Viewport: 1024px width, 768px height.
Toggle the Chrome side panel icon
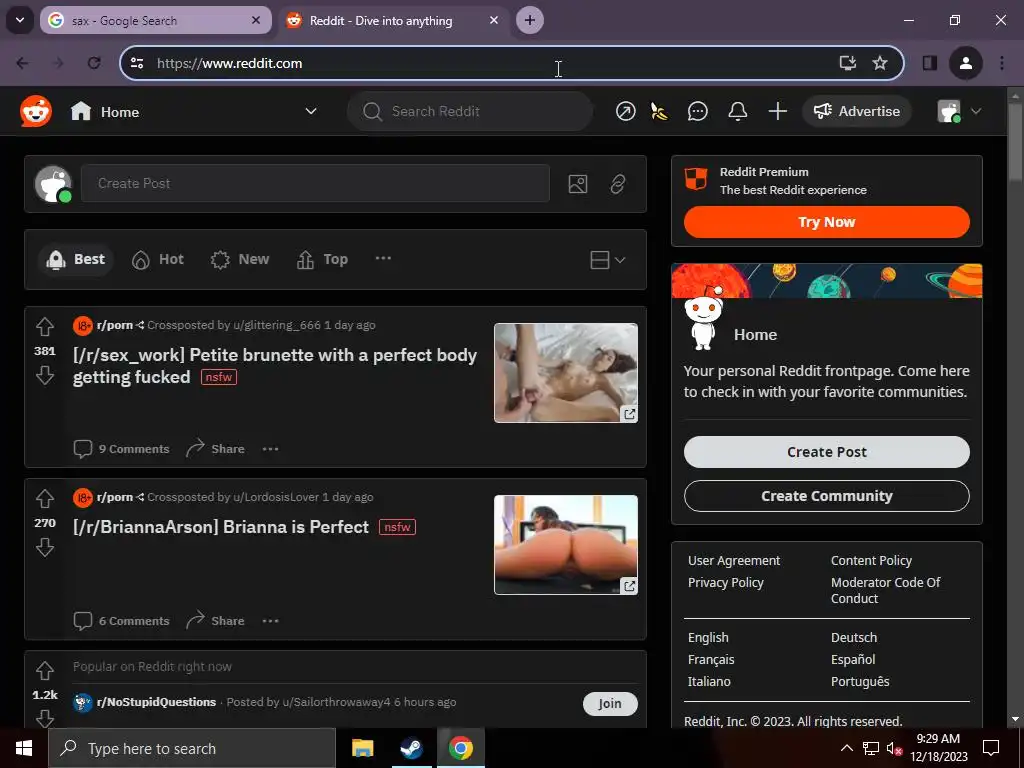tap(929, 63)
